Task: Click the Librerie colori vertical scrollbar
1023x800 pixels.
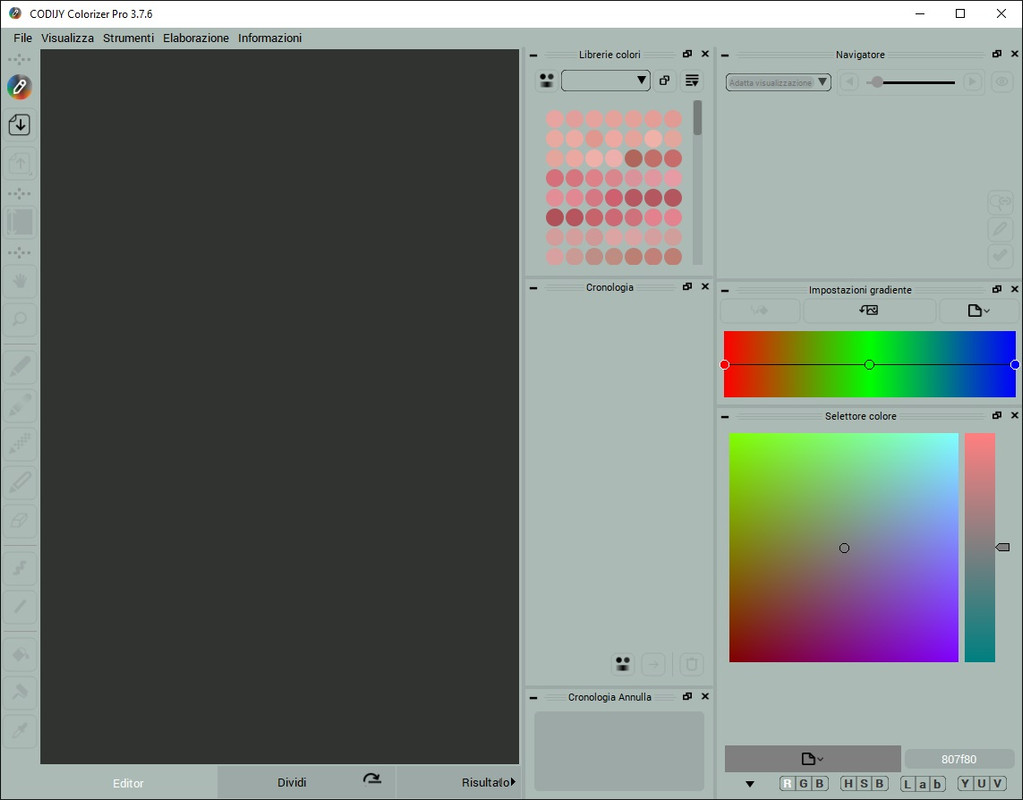Action: click(x=697, y=182)
